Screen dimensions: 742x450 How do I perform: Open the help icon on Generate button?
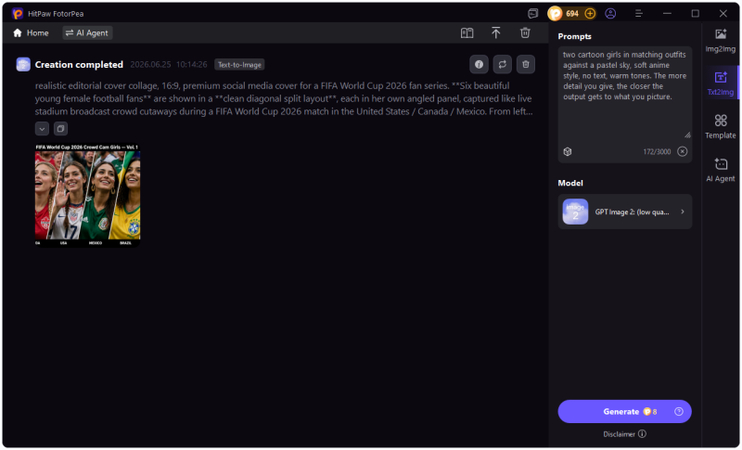pos(679,411)
